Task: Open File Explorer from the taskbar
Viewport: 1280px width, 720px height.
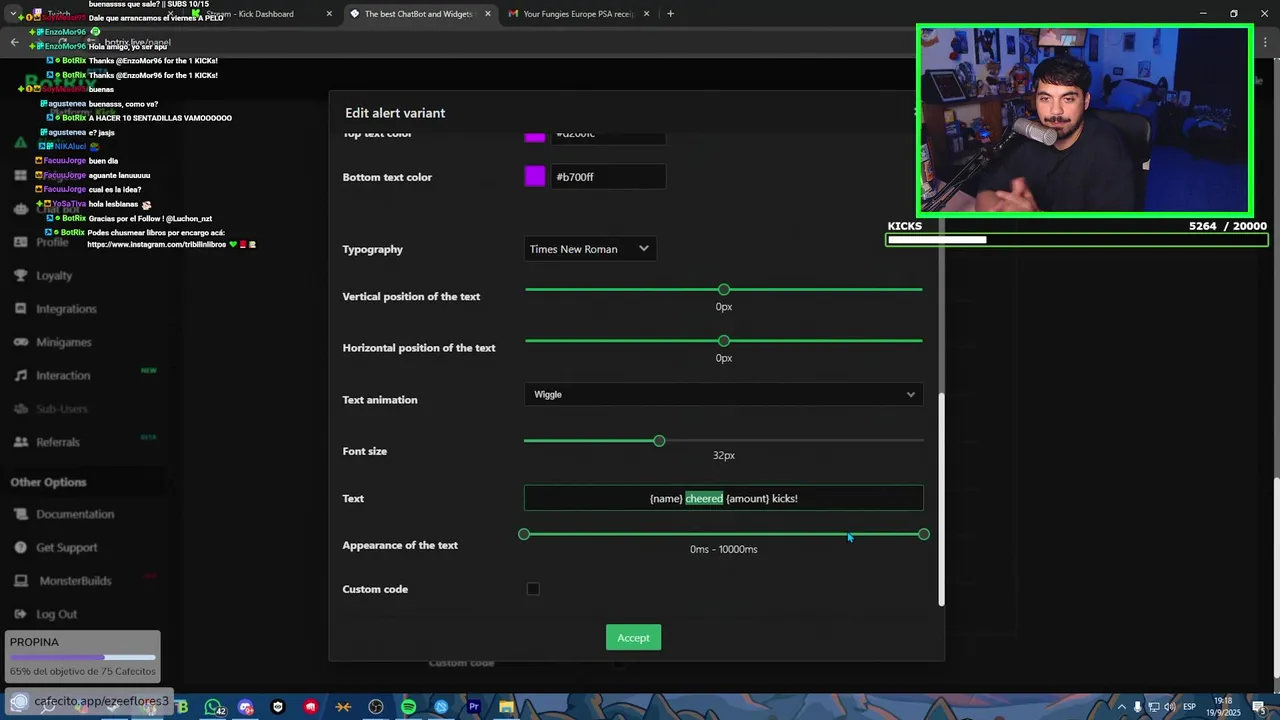Action: (506, 707)
